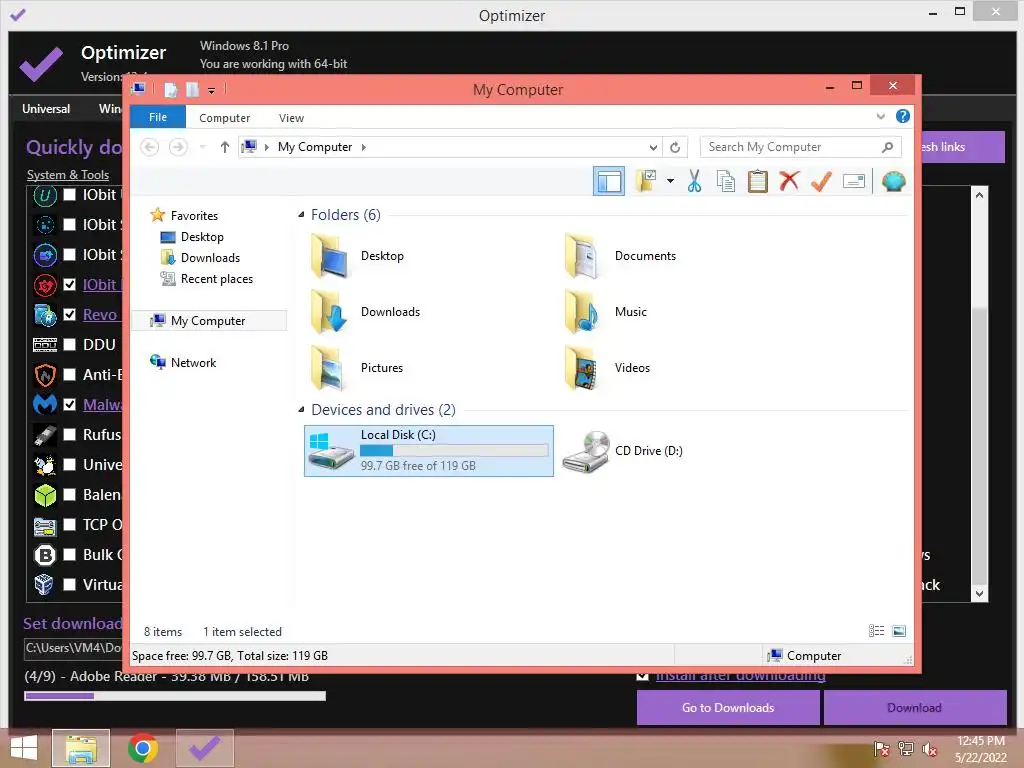Viewport: 1024px width, 768px height.
Task: Click the Copy icon in toolbar
Action: pyautogui.click(x=726, y=181)
